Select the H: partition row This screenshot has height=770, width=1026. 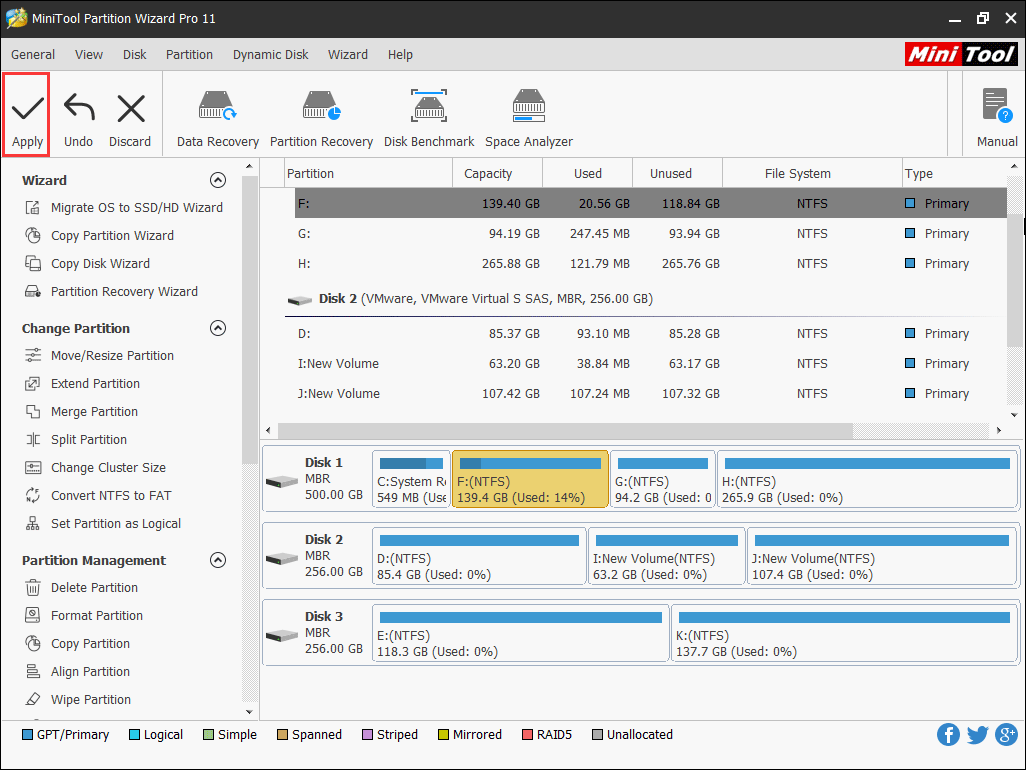click(650, 264)
